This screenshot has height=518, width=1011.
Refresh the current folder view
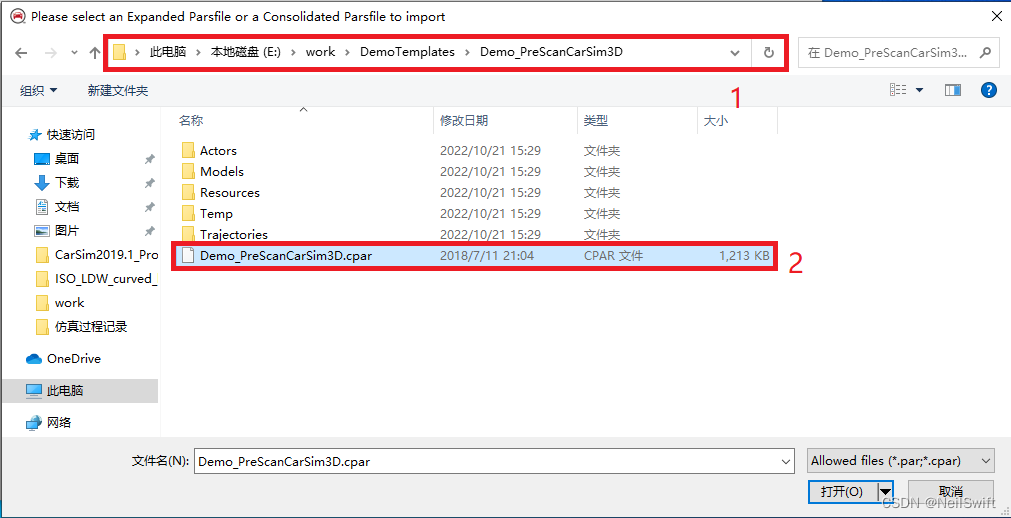[x=768, y=53]
